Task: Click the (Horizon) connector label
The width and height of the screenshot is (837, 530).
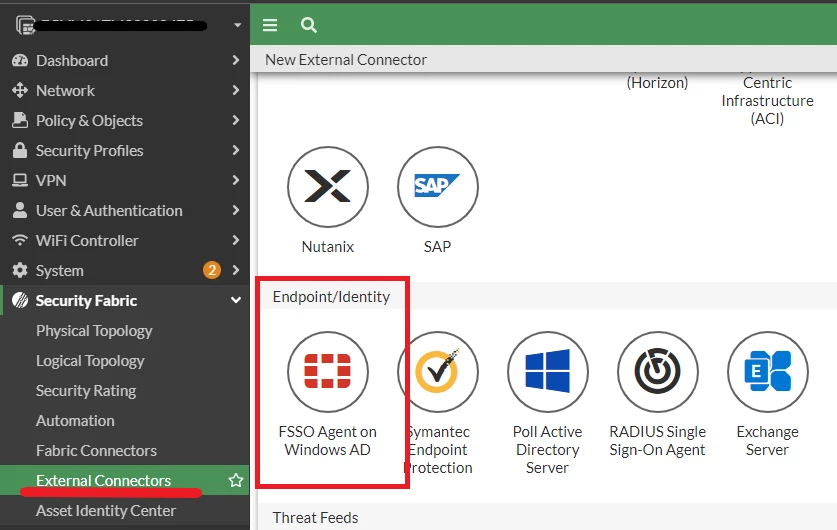Action: coord(657,83)
